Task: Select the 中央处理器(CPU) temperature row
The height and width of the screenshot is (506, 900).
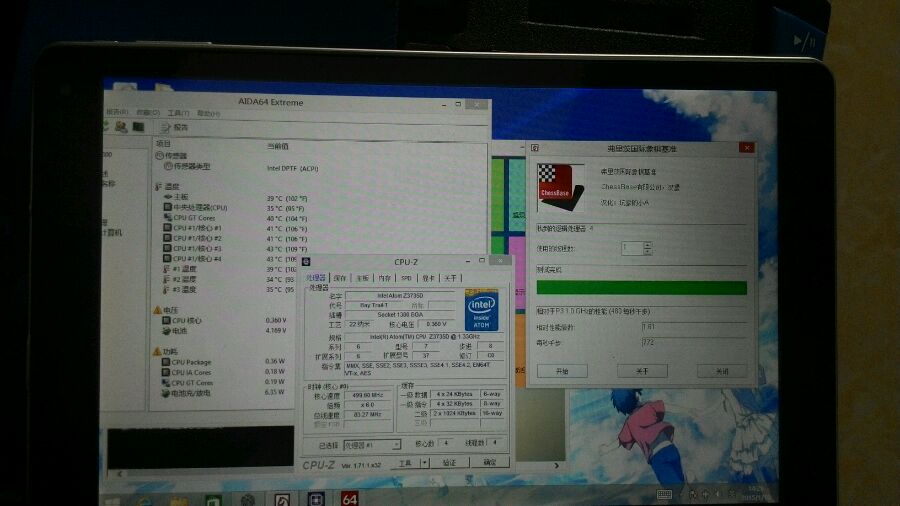Action: [x=196, y=207]
